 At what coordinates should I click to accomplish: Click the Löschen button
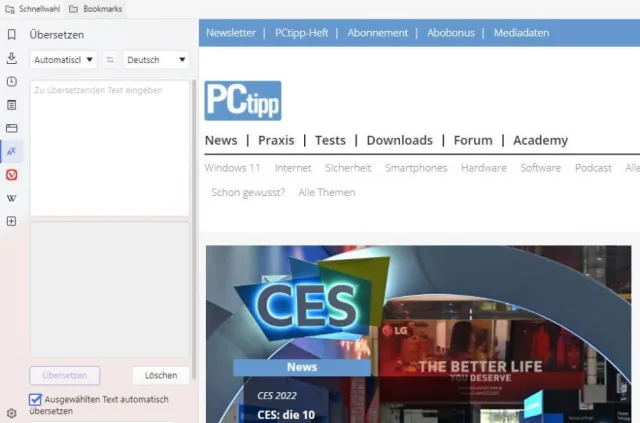161,375
